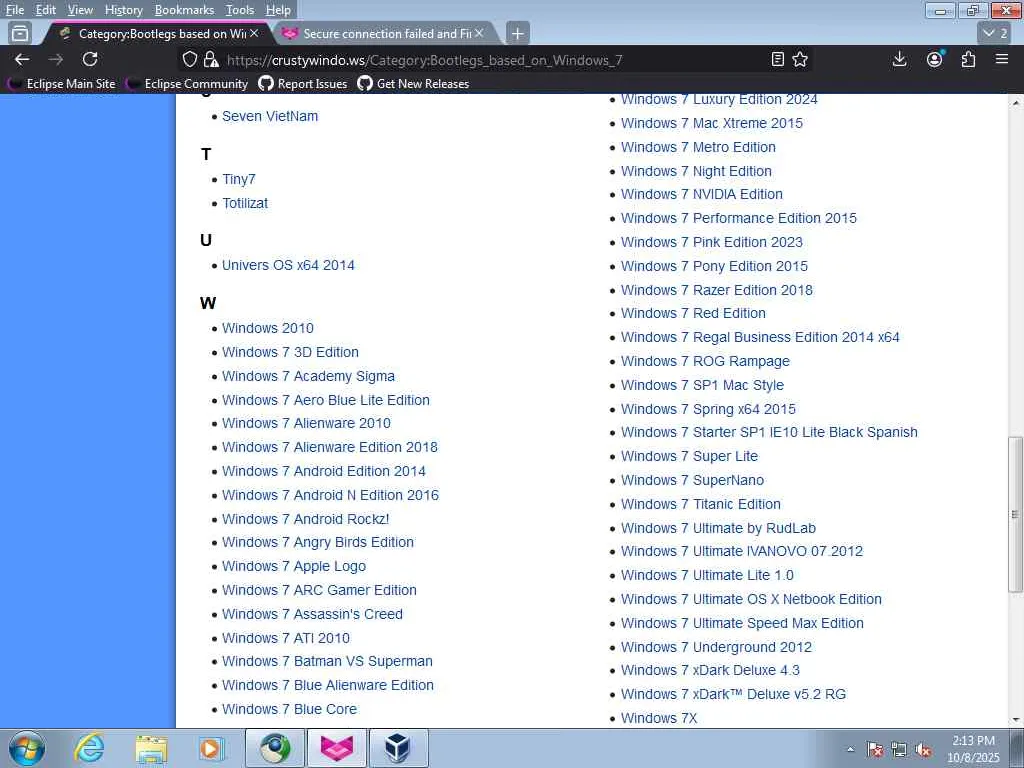The image size is (1024, 768).
Task: Open Windows 7 NVIDIA Edition link
Action: pos(702,194)
